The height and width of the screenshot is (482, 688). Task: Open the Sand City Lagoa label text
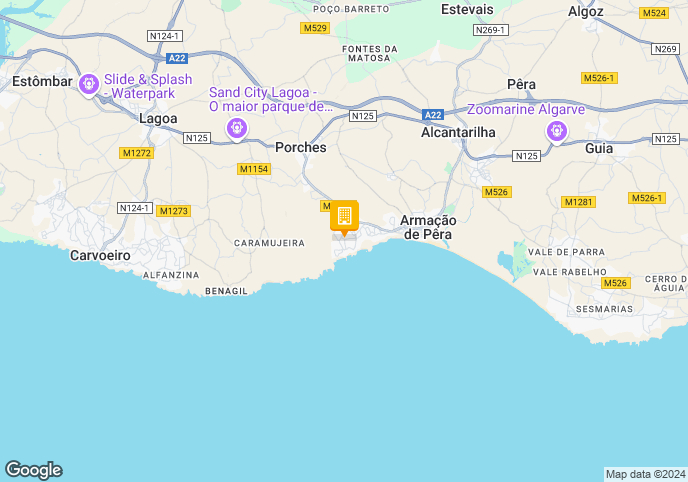[270, 99]
